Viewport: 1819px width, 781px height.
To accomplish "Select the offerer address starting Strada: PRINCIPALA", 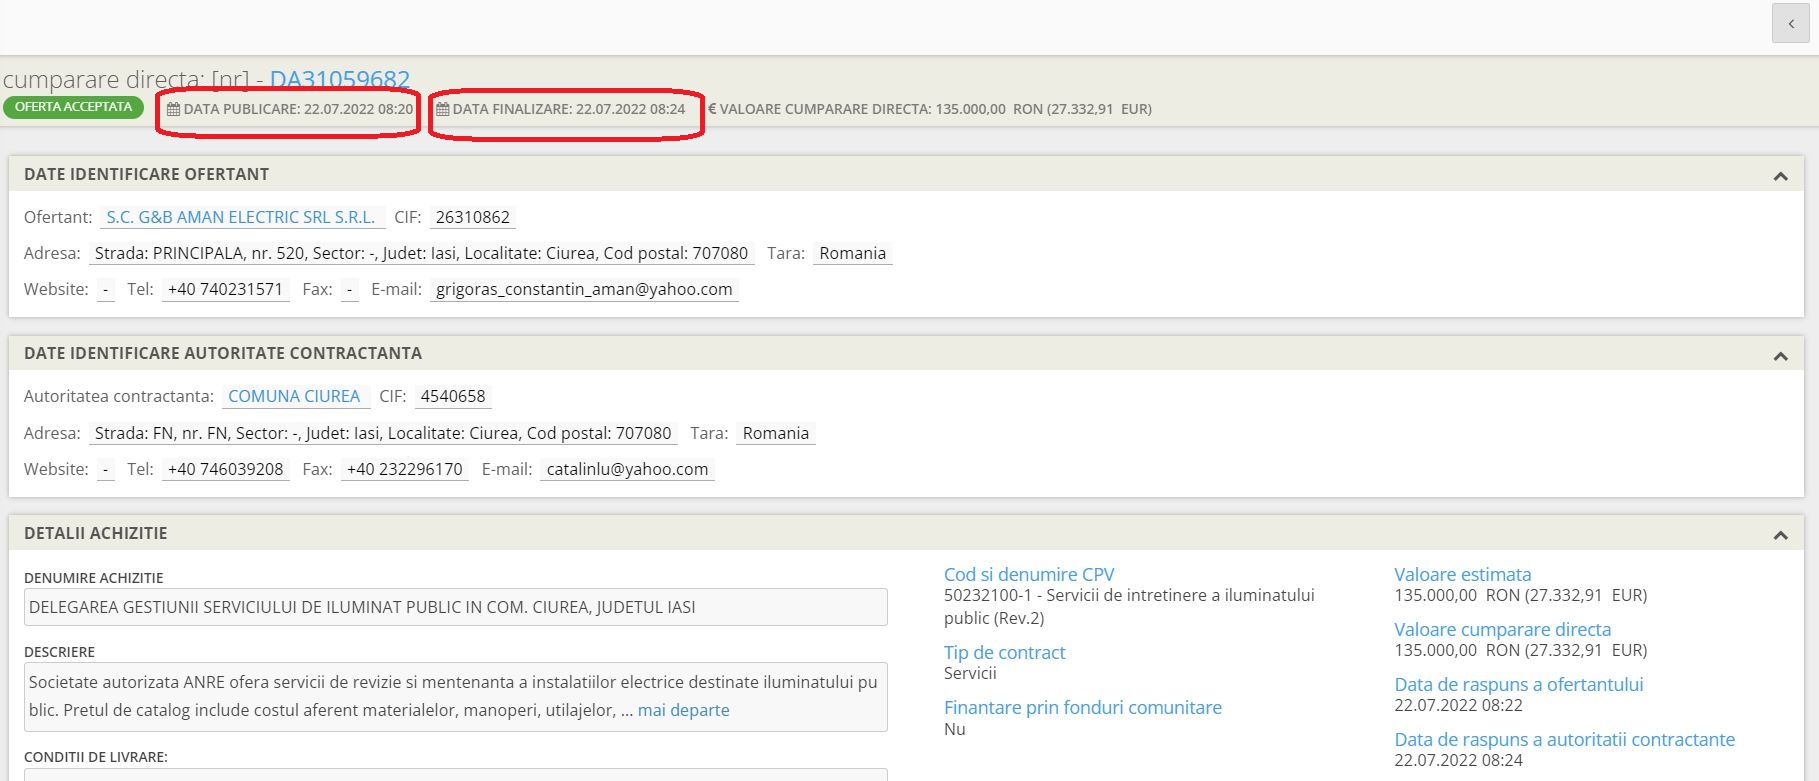I will coord(421,253).
